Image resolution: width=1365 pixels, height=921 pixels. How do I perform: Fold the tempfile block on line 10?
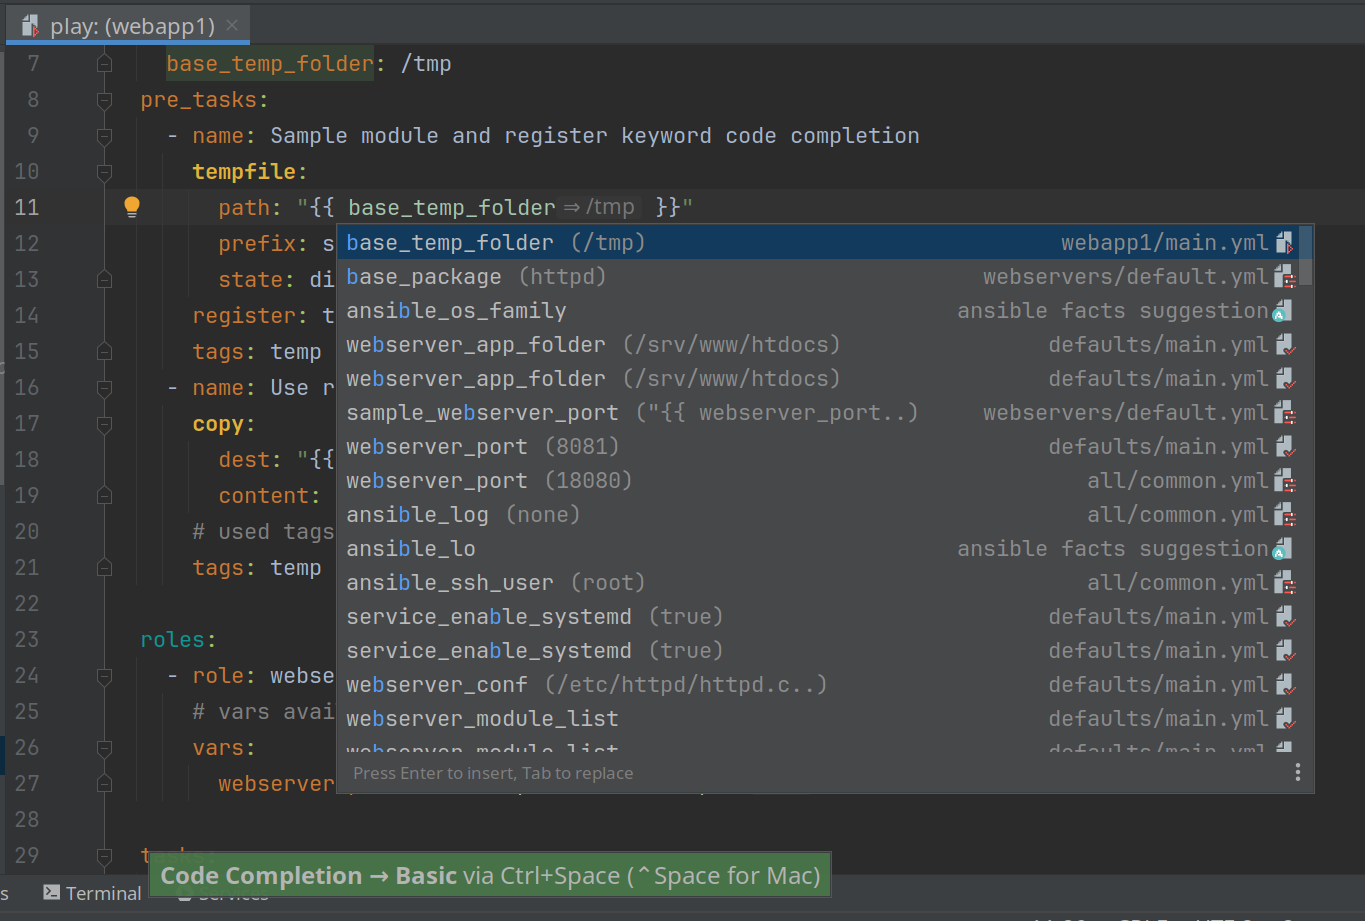(x=104, y=172)
